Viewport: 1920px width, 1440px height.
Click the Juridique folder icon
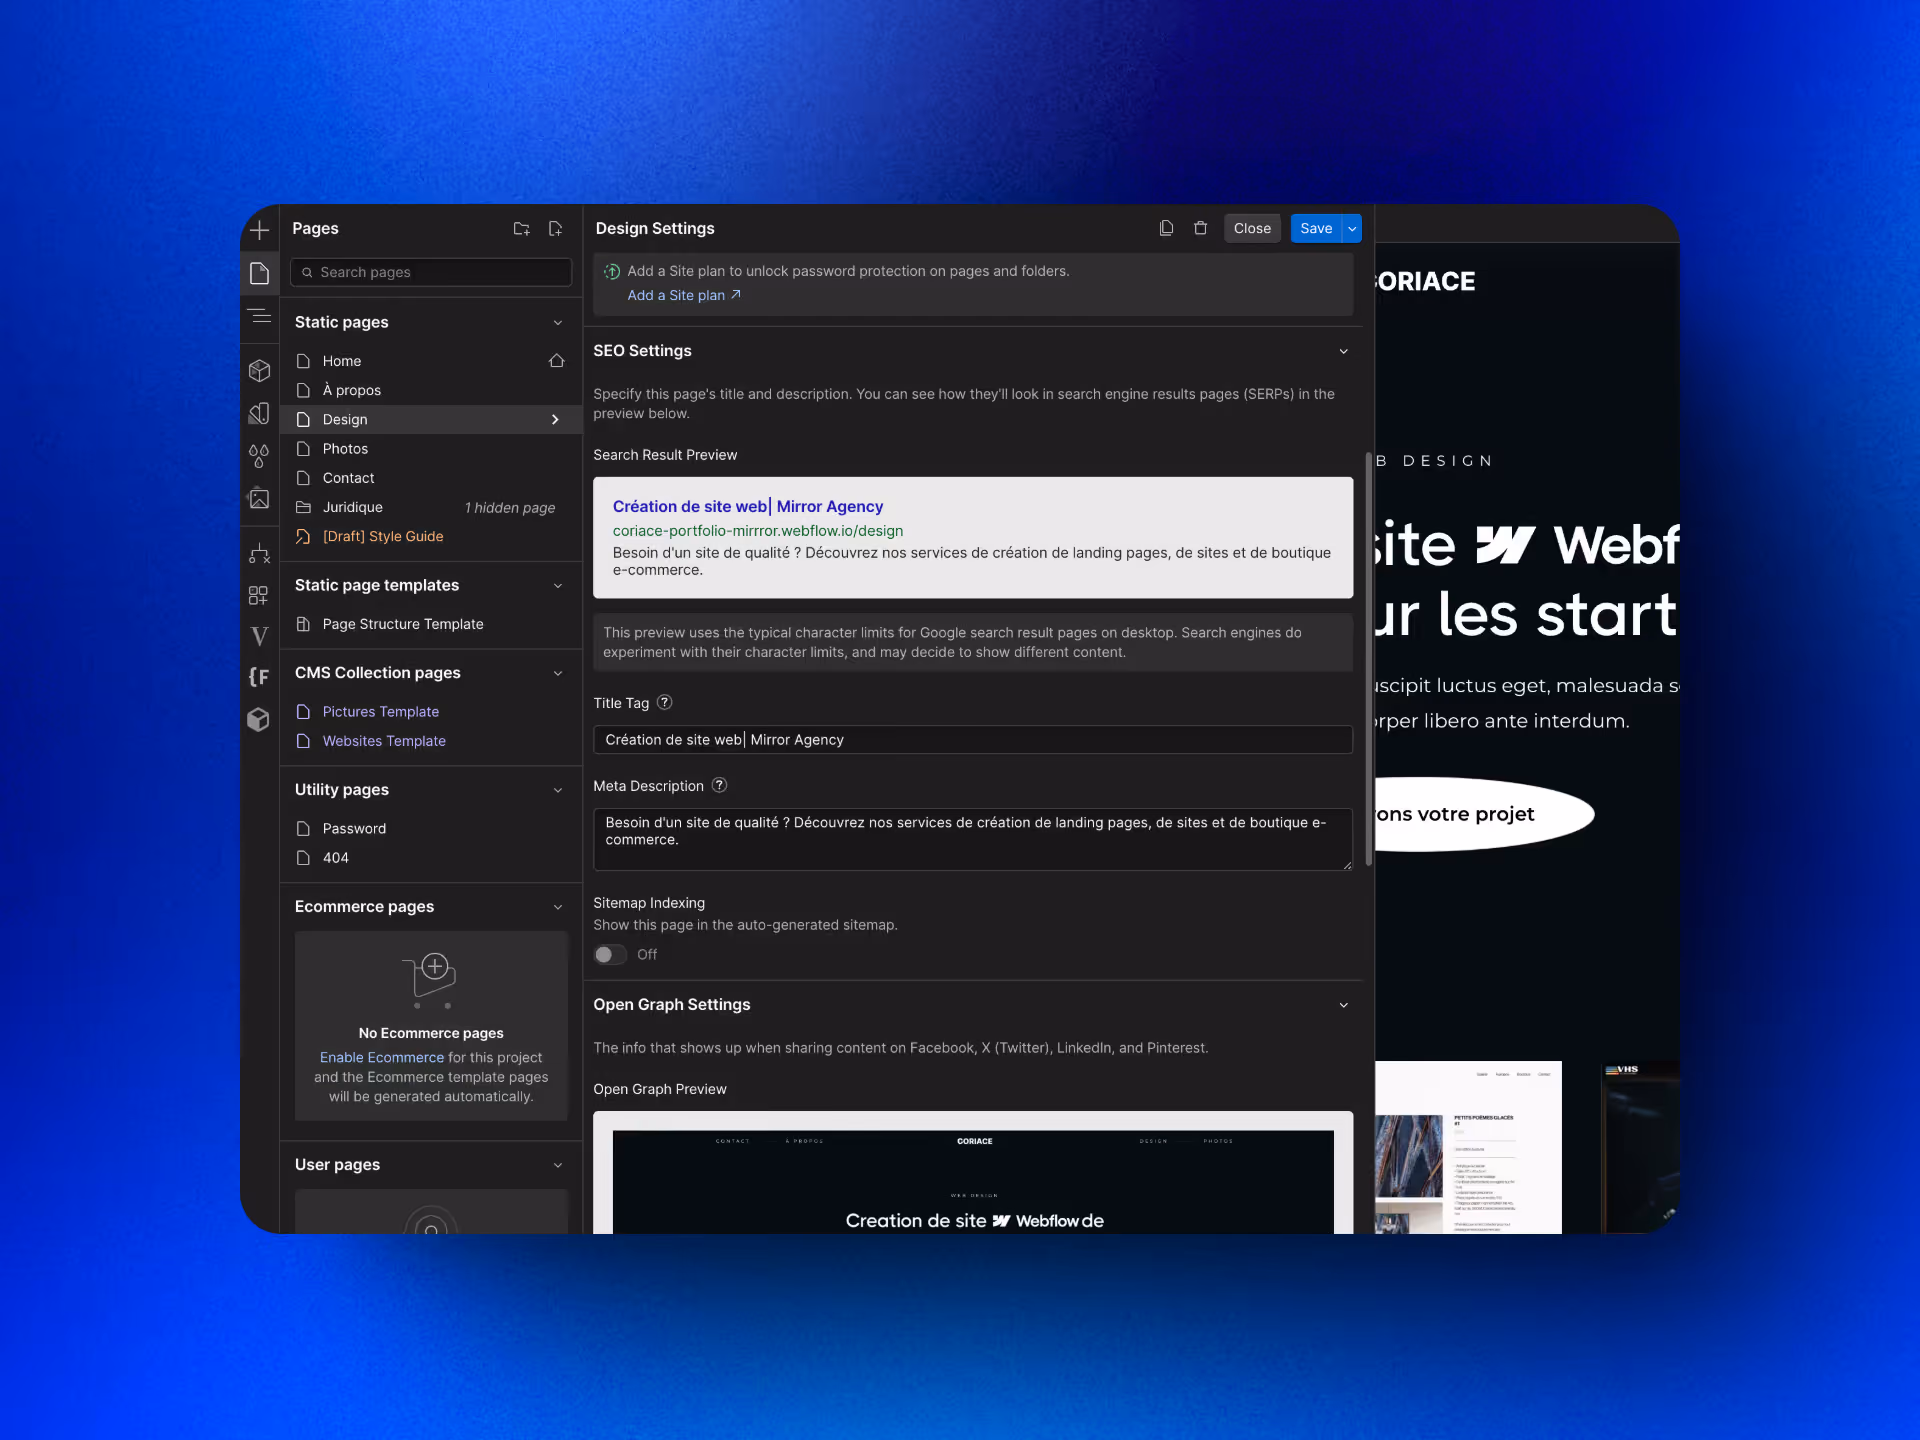[x=304, y=507]
